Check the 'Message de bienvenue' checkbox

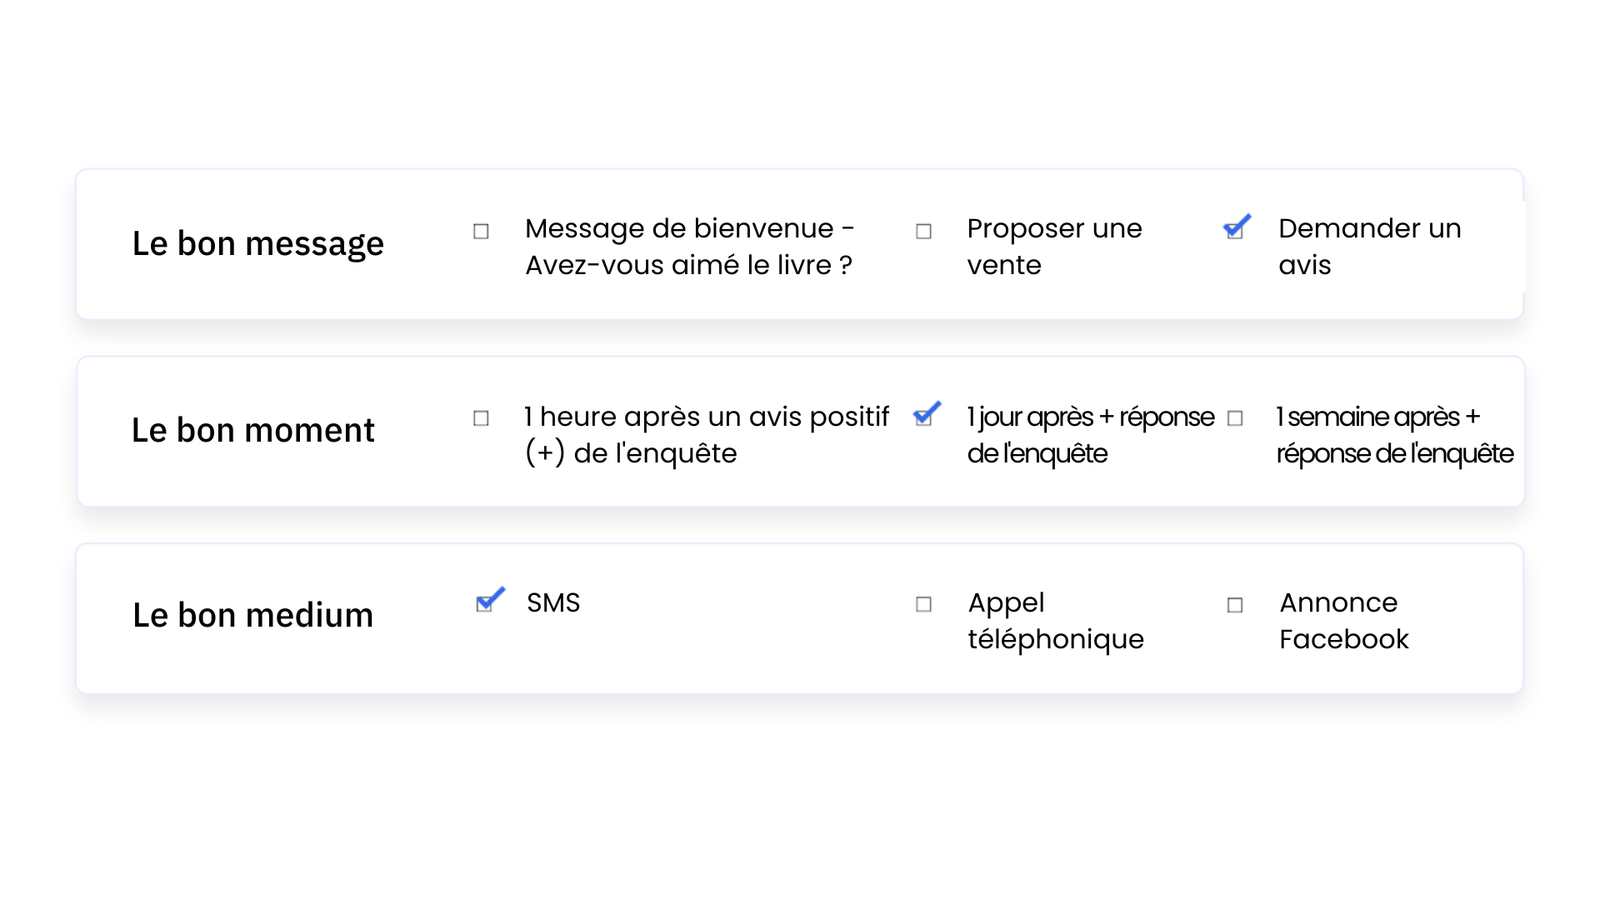(x=481, y=232)
